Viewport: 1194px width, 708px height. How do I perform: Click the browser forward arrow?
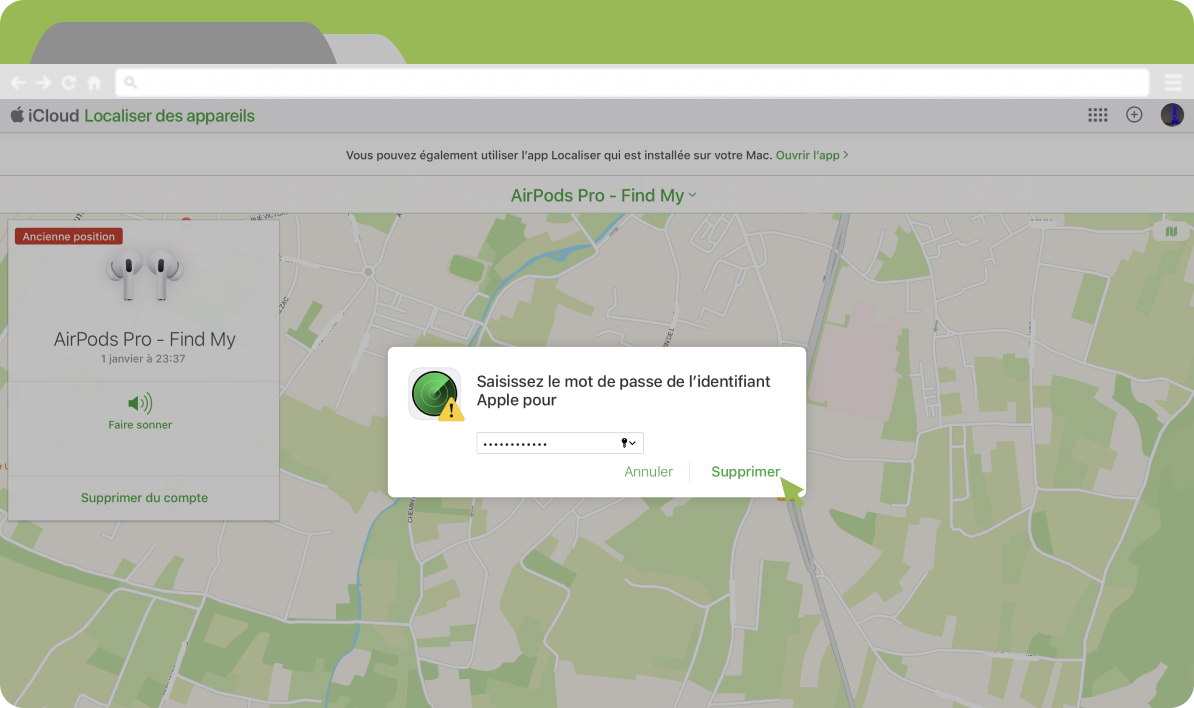(x=43, y=82)
